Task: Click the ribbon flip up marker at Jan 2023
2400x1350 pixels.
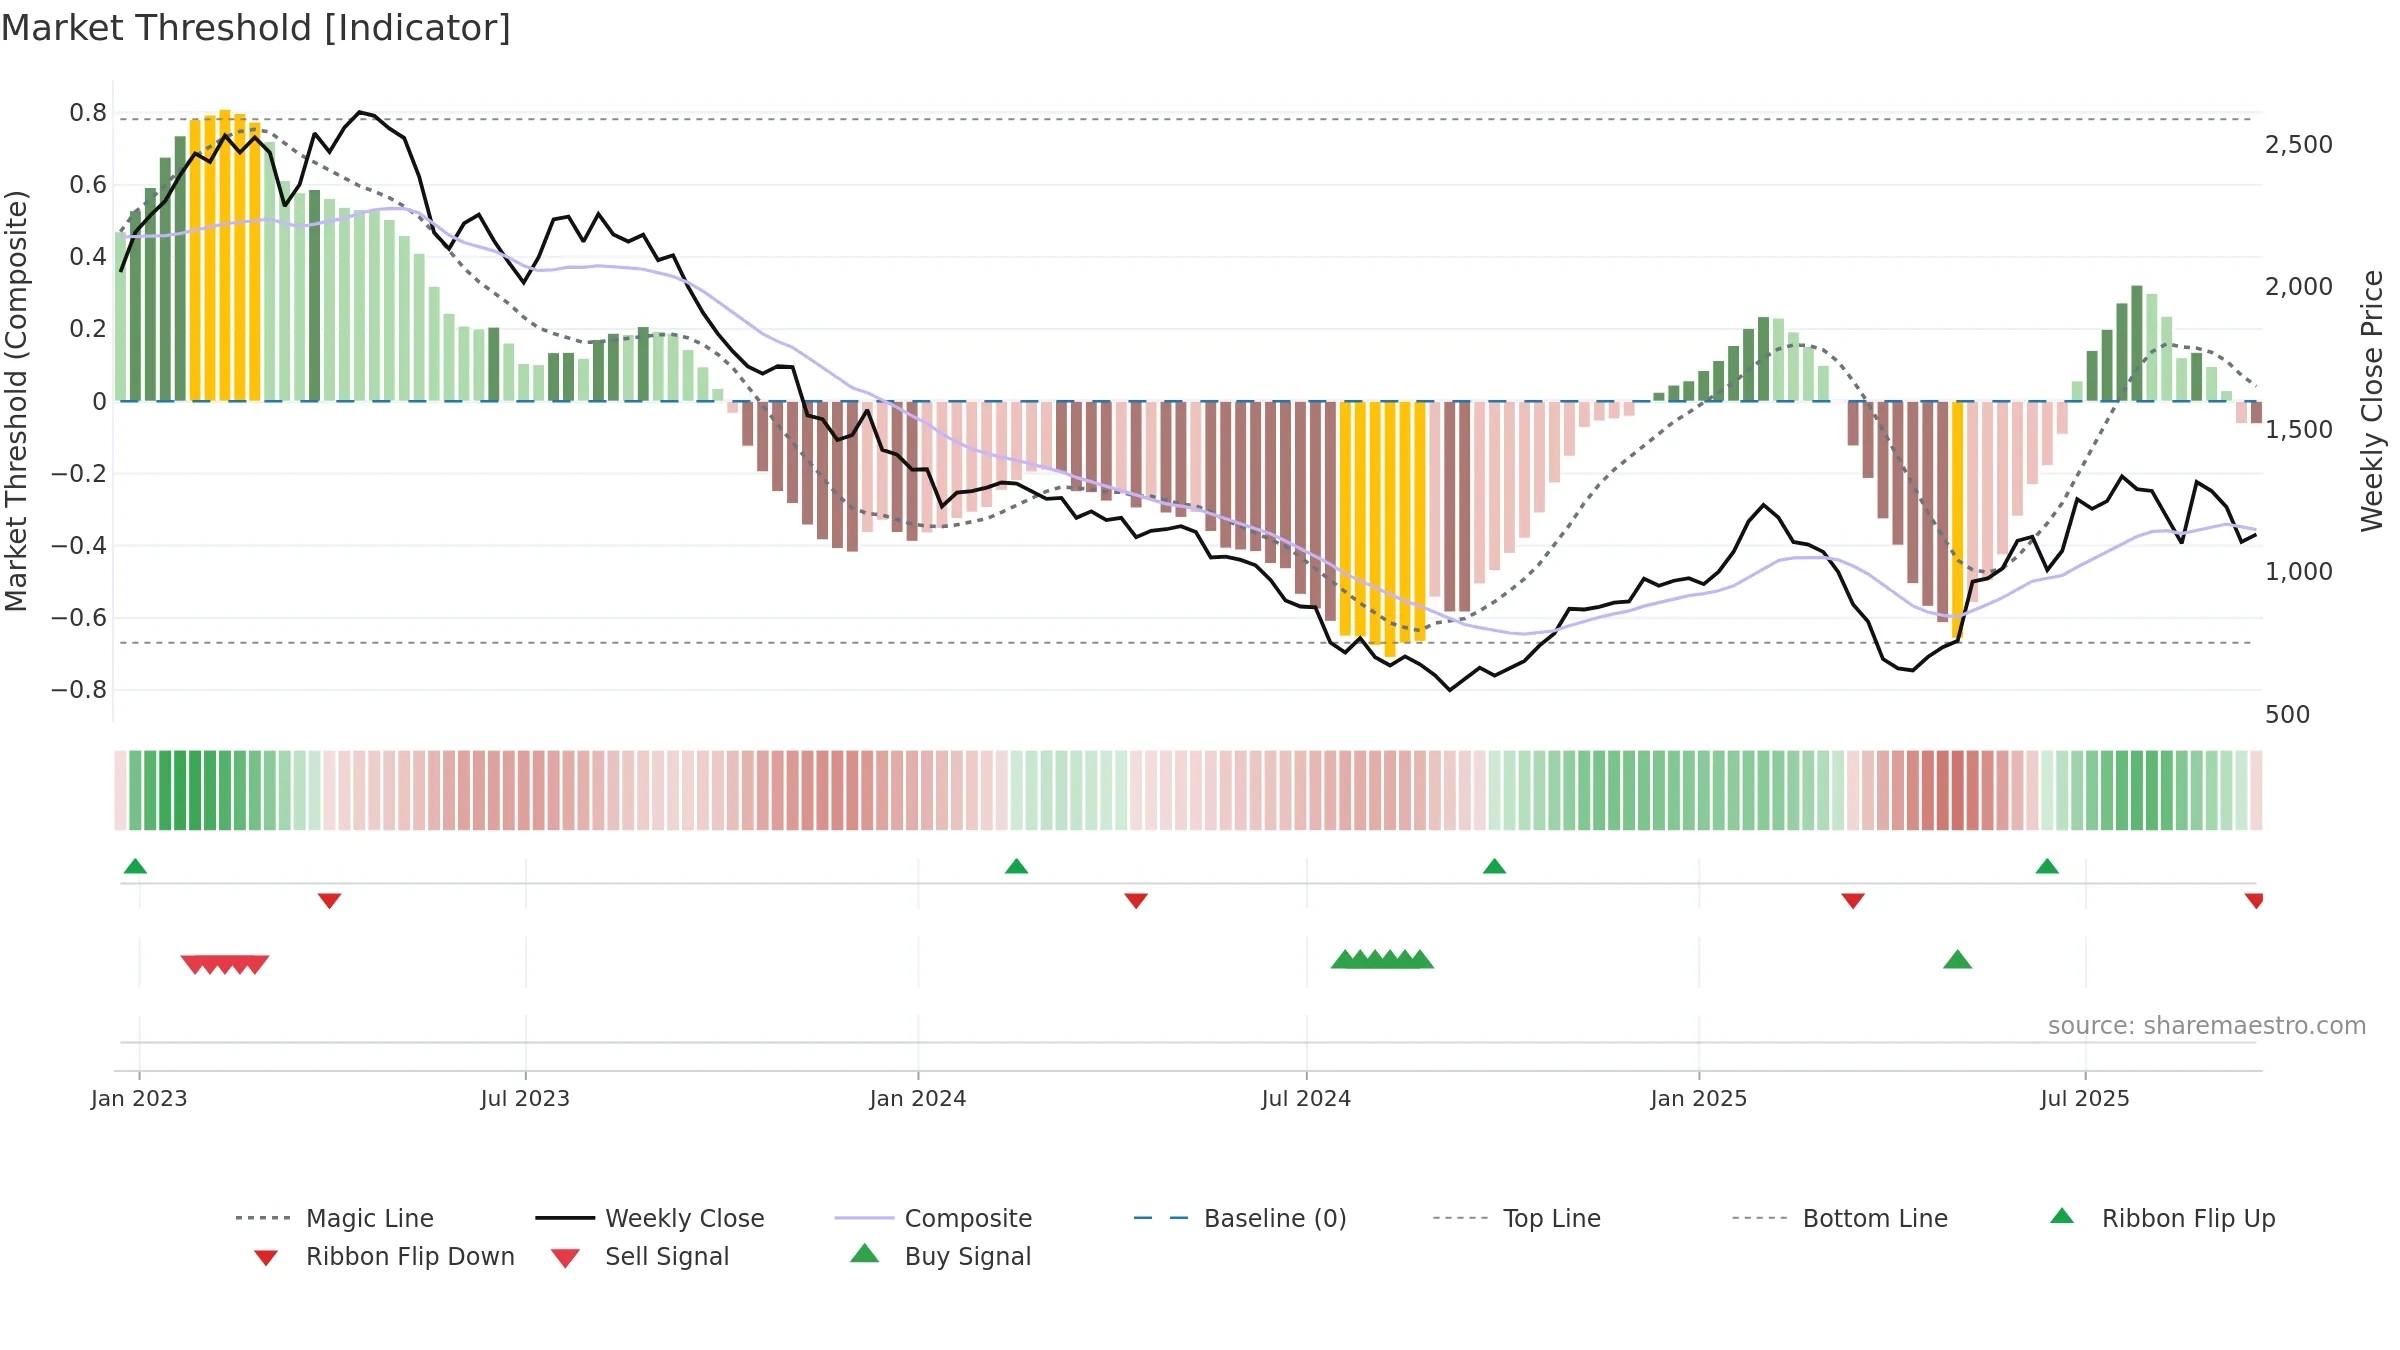Action: 135,866
